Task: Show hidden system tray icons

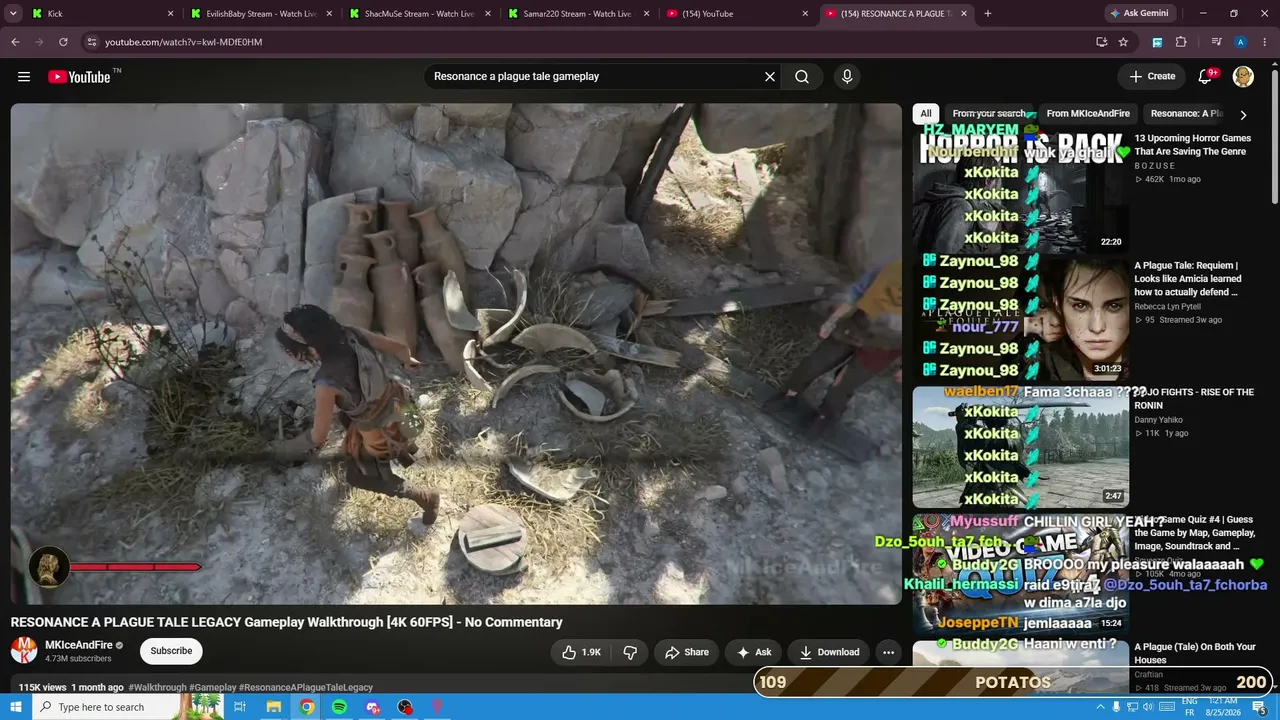Action: coord(1100,707)
